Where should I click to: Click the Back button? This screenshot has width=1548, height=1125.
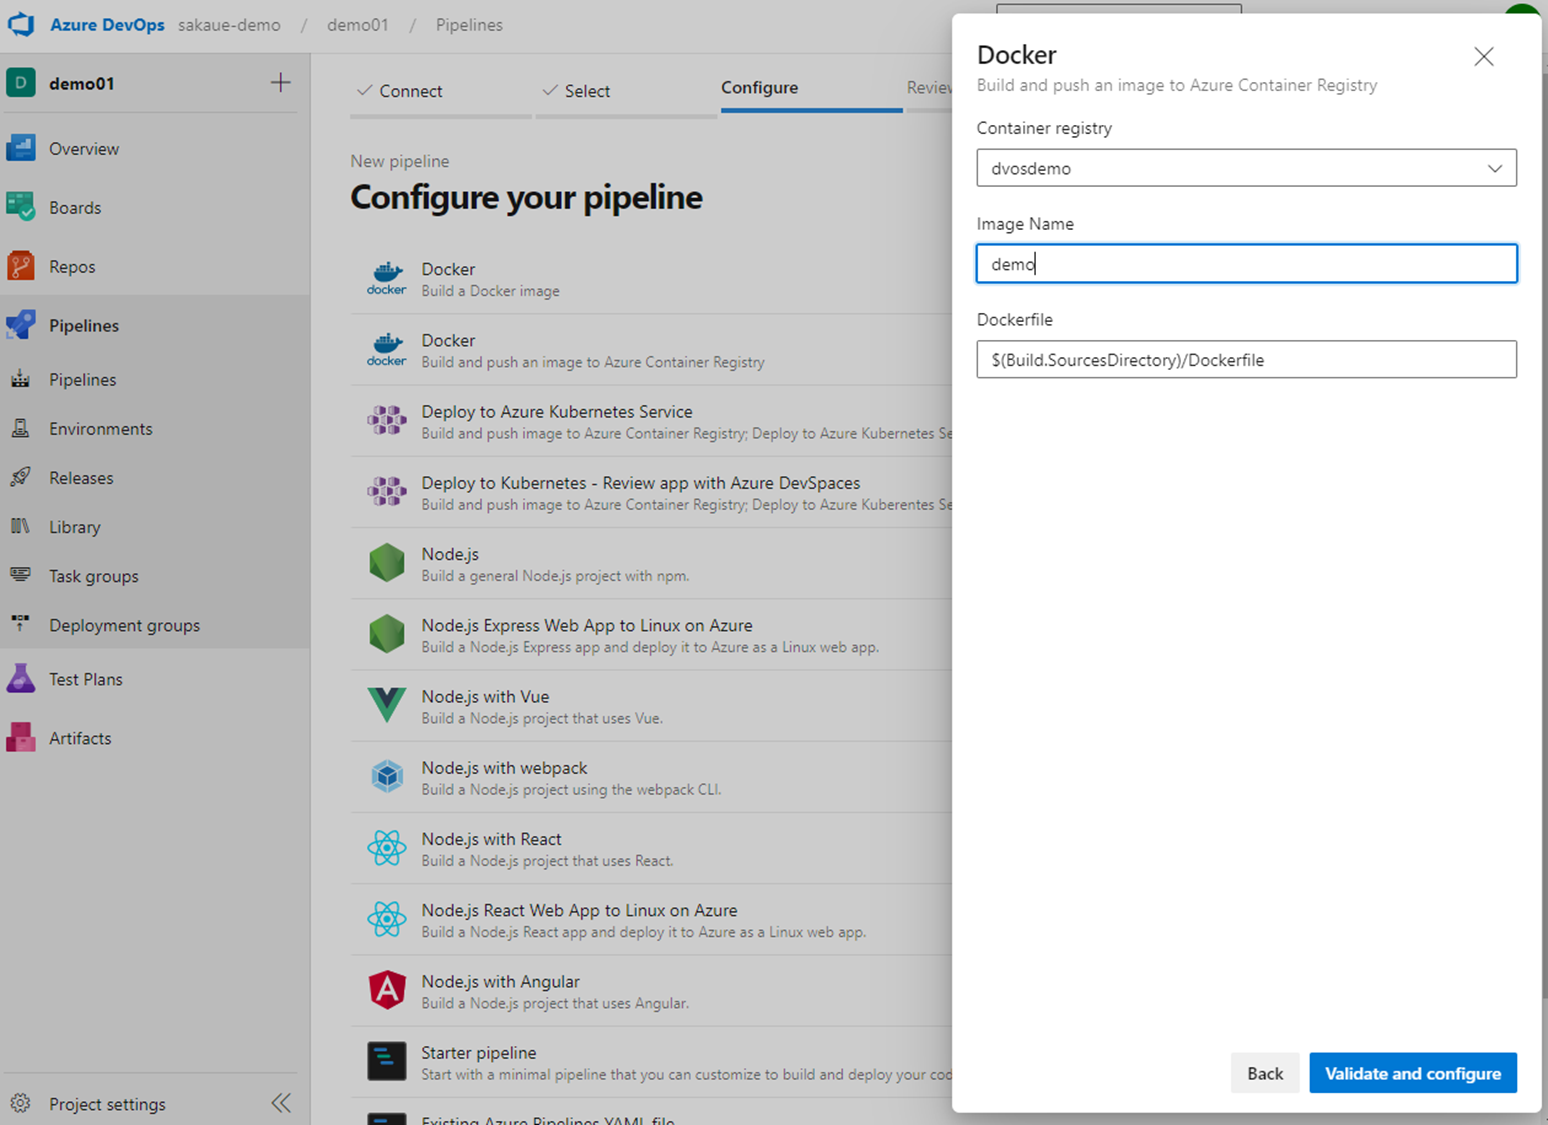pos(1265,1073)
